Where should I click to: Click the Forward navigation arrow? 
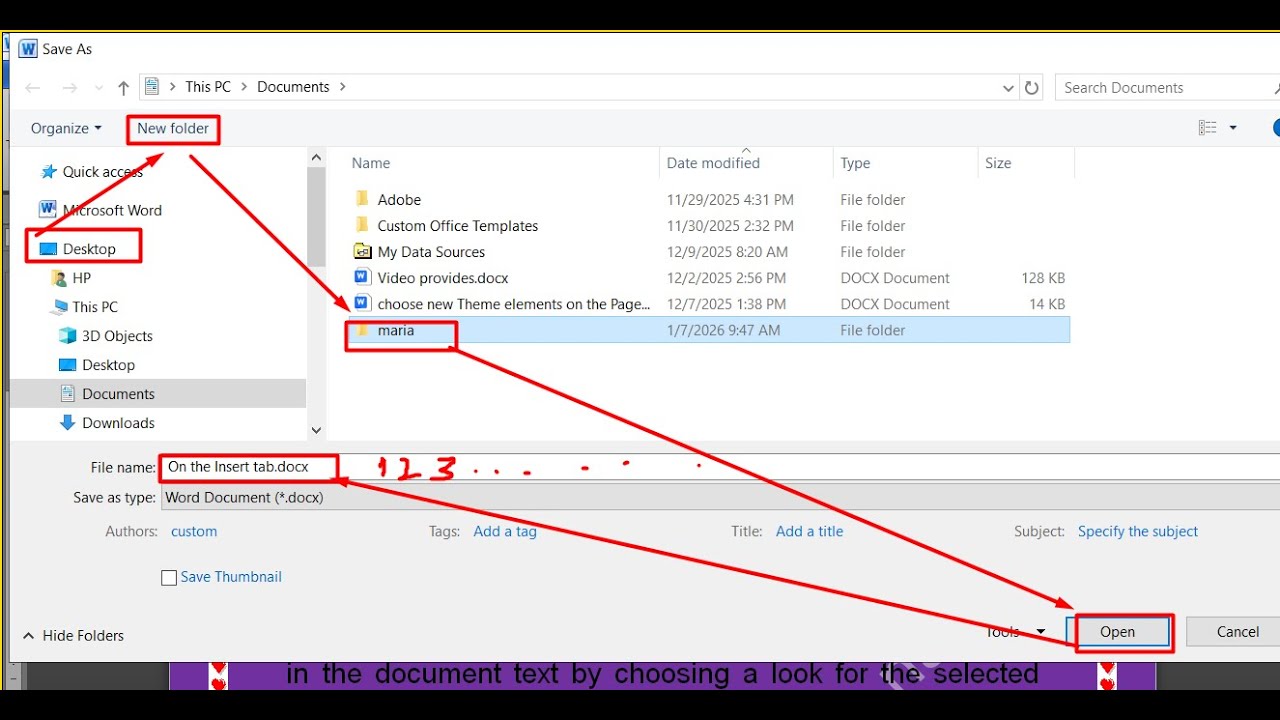[69, 88]
